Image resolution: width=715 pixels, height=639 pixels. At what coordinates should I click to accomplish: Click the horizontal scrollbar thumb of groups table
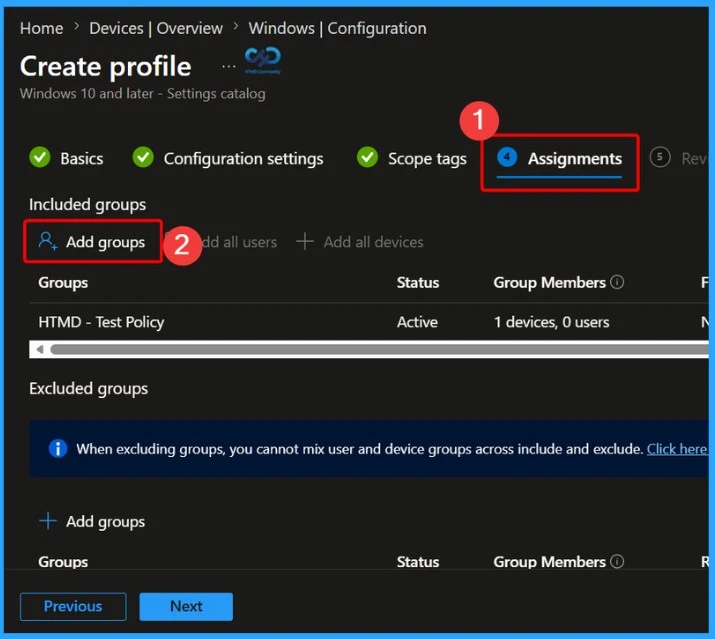pos(379,349)
